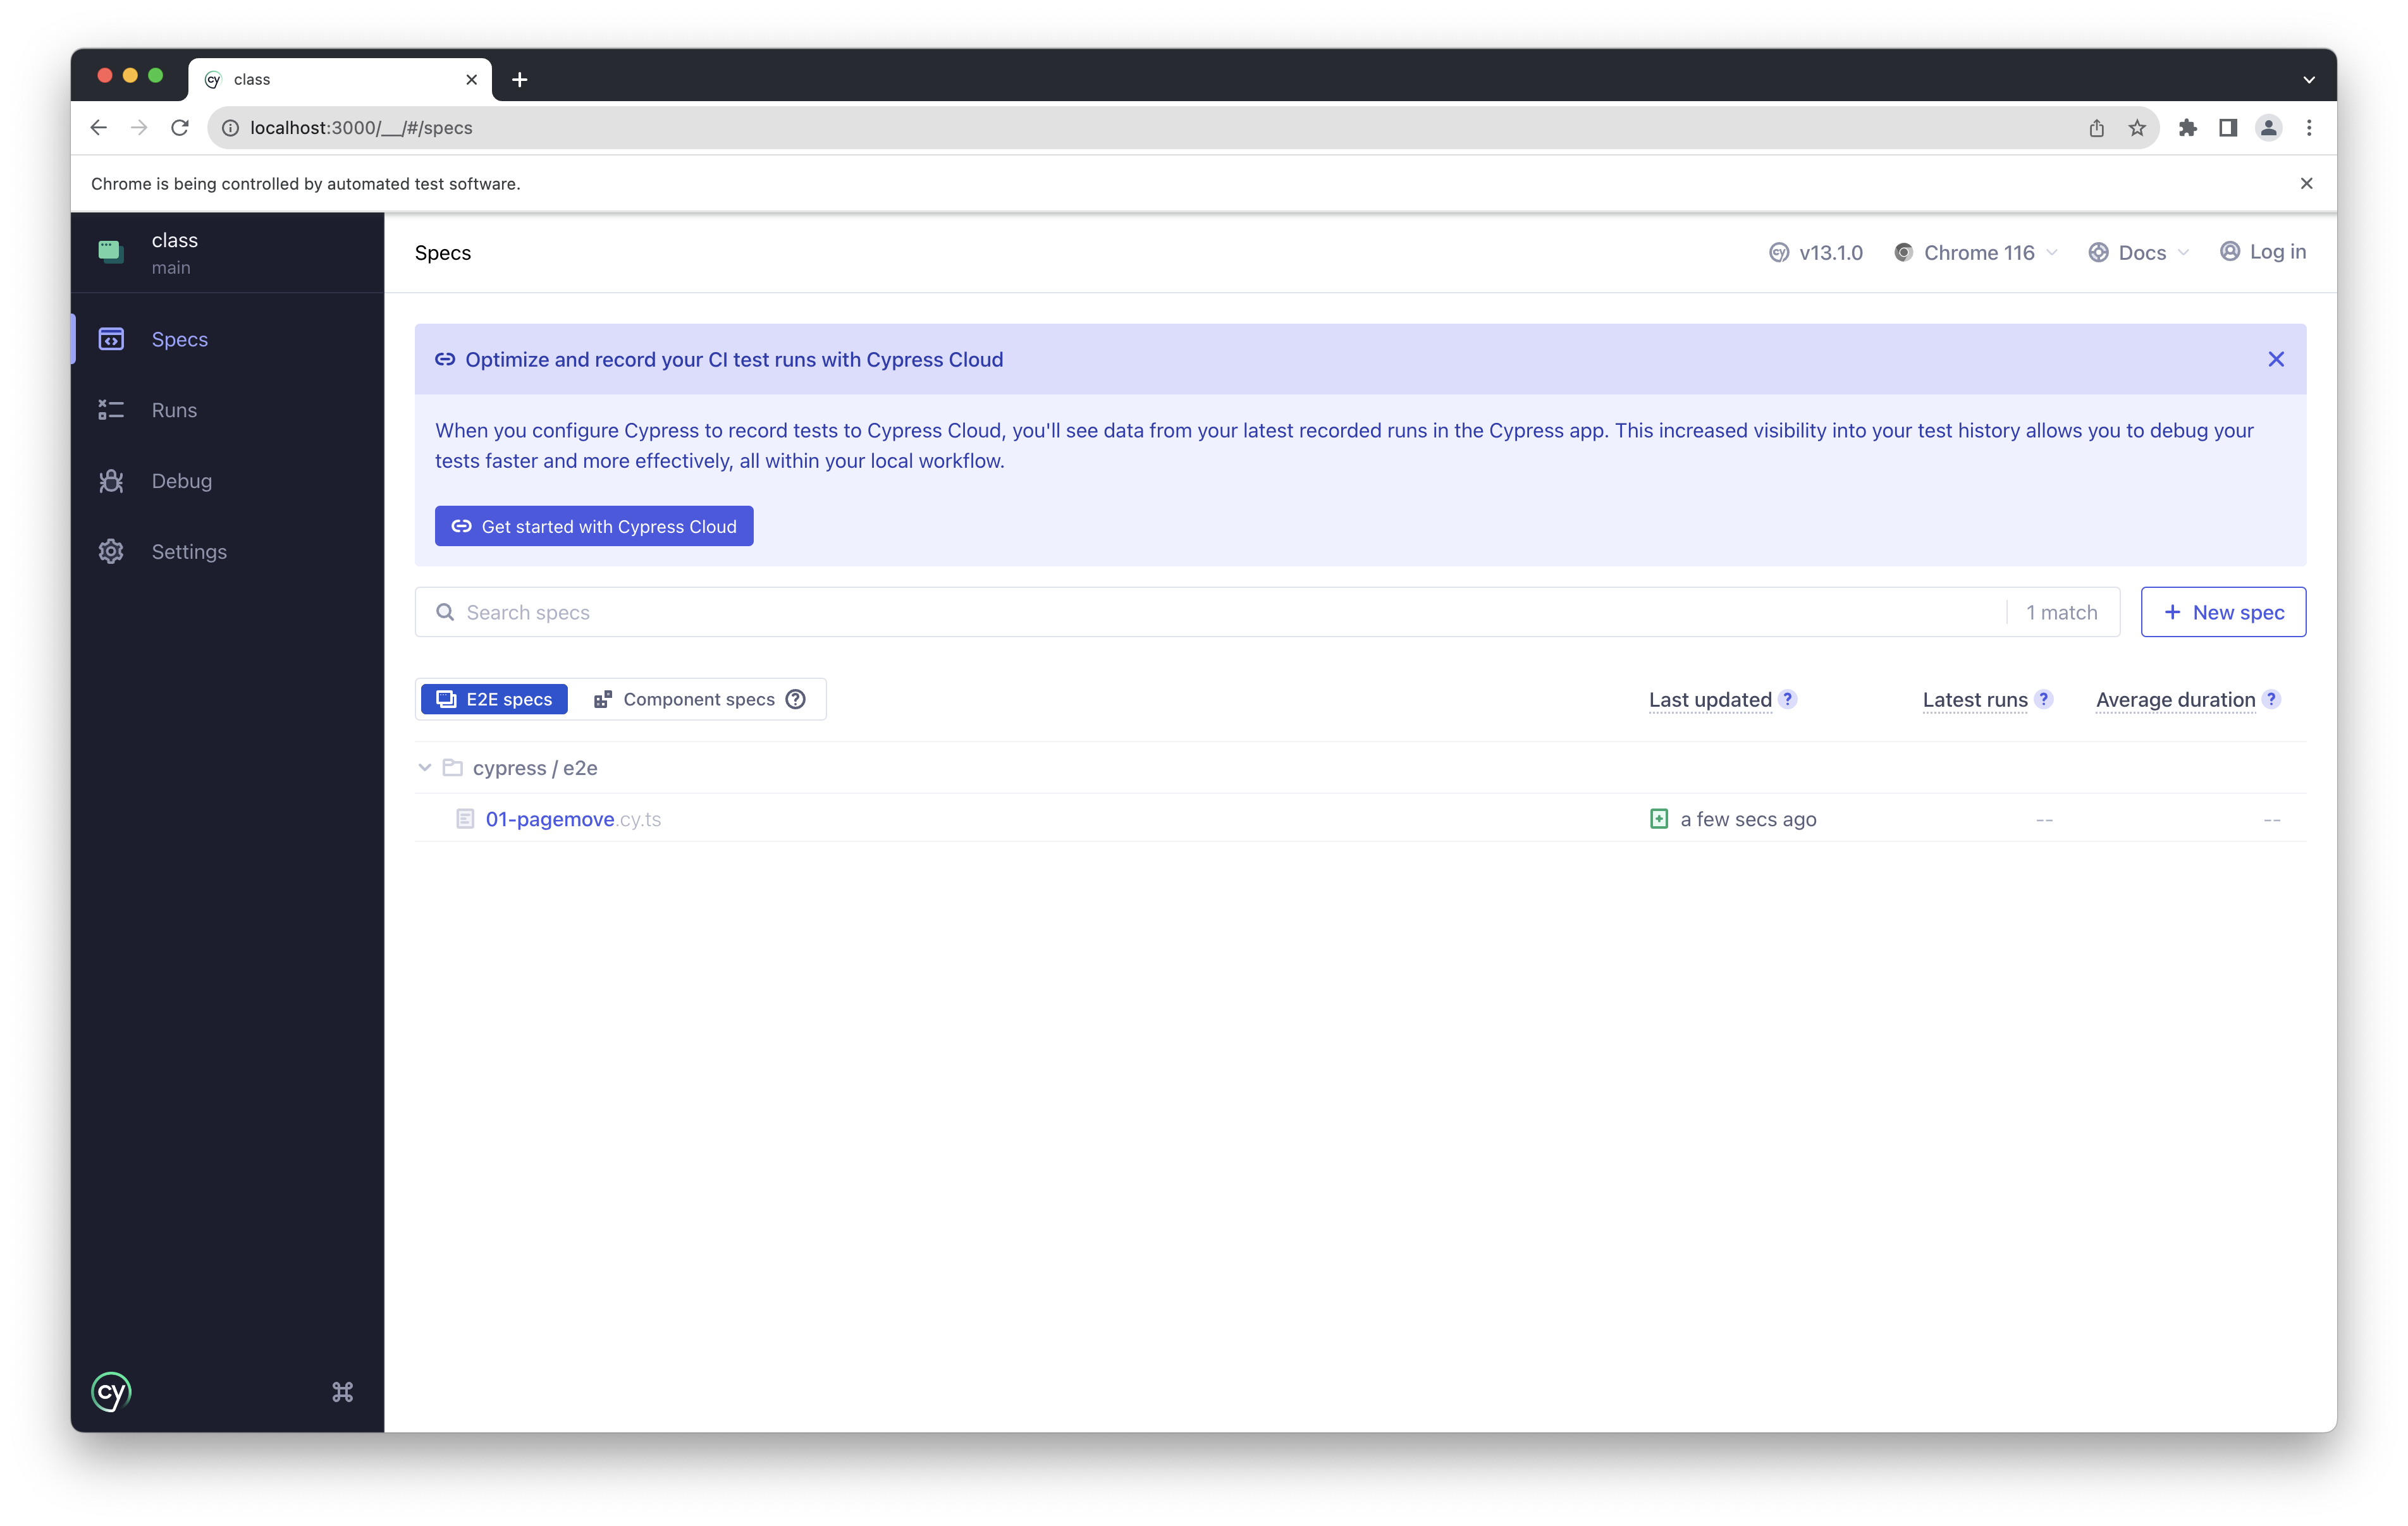Open the Settings gear icon
The width and height of the screenshot is (2408, 1526).
point(111,552)
